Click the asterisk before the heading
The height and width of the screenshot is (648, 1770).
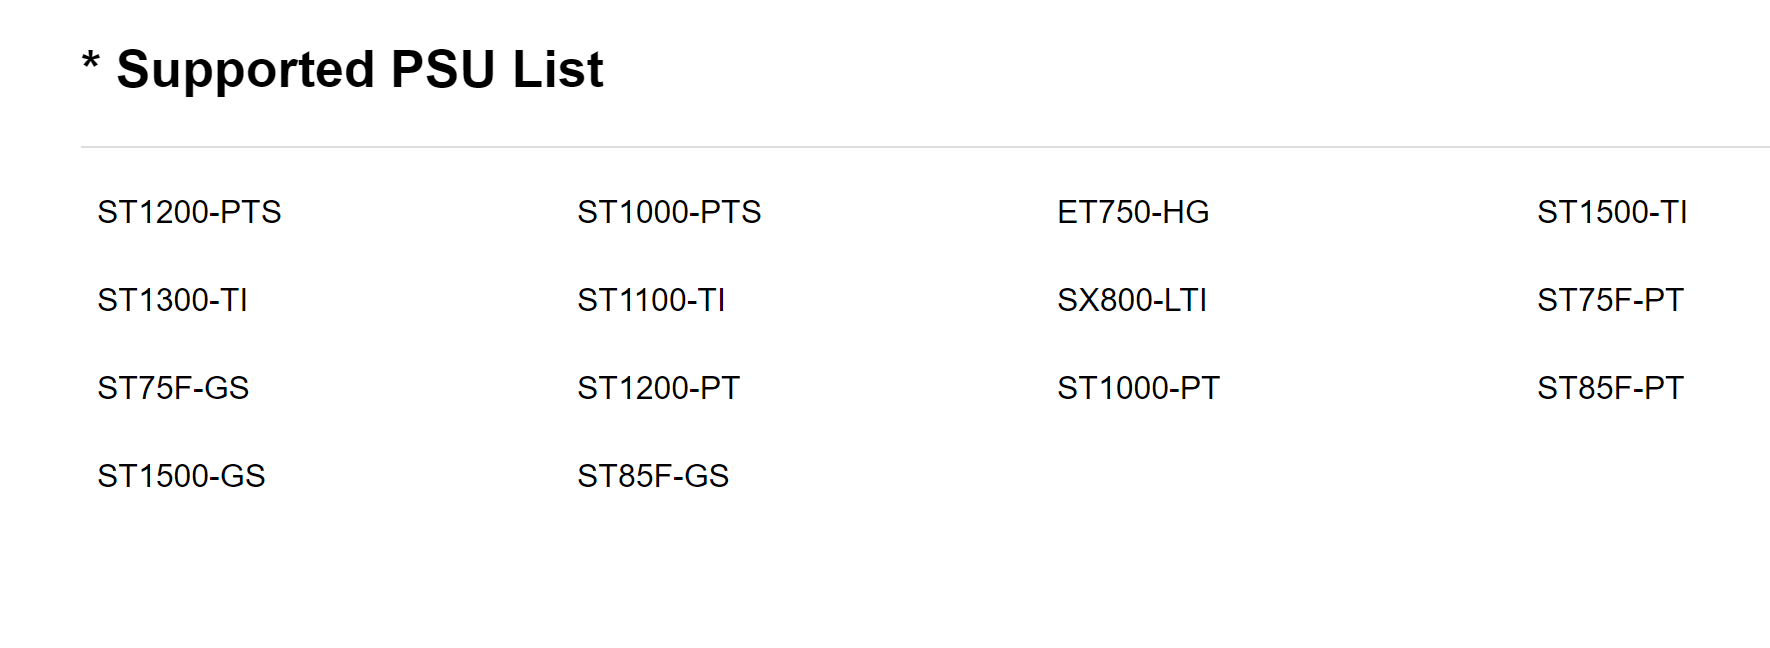(91, 62)
